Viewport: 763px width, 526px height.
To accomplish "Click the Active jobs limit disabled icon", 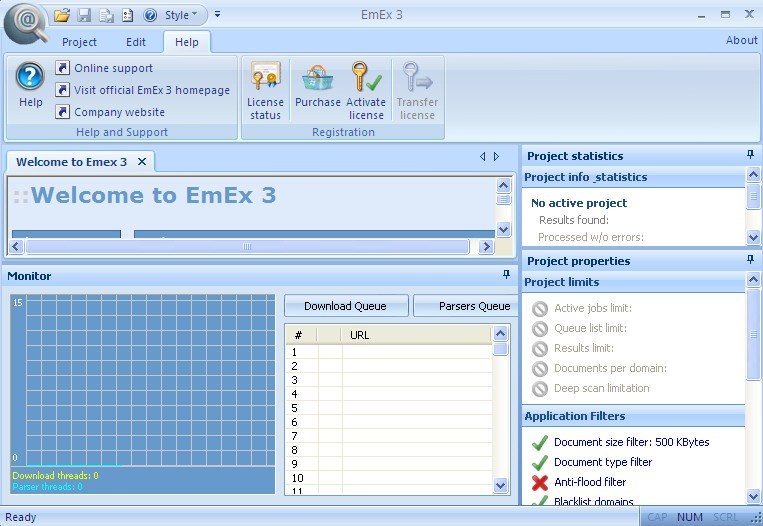I will pyautogui.click(x=540, y=308).
